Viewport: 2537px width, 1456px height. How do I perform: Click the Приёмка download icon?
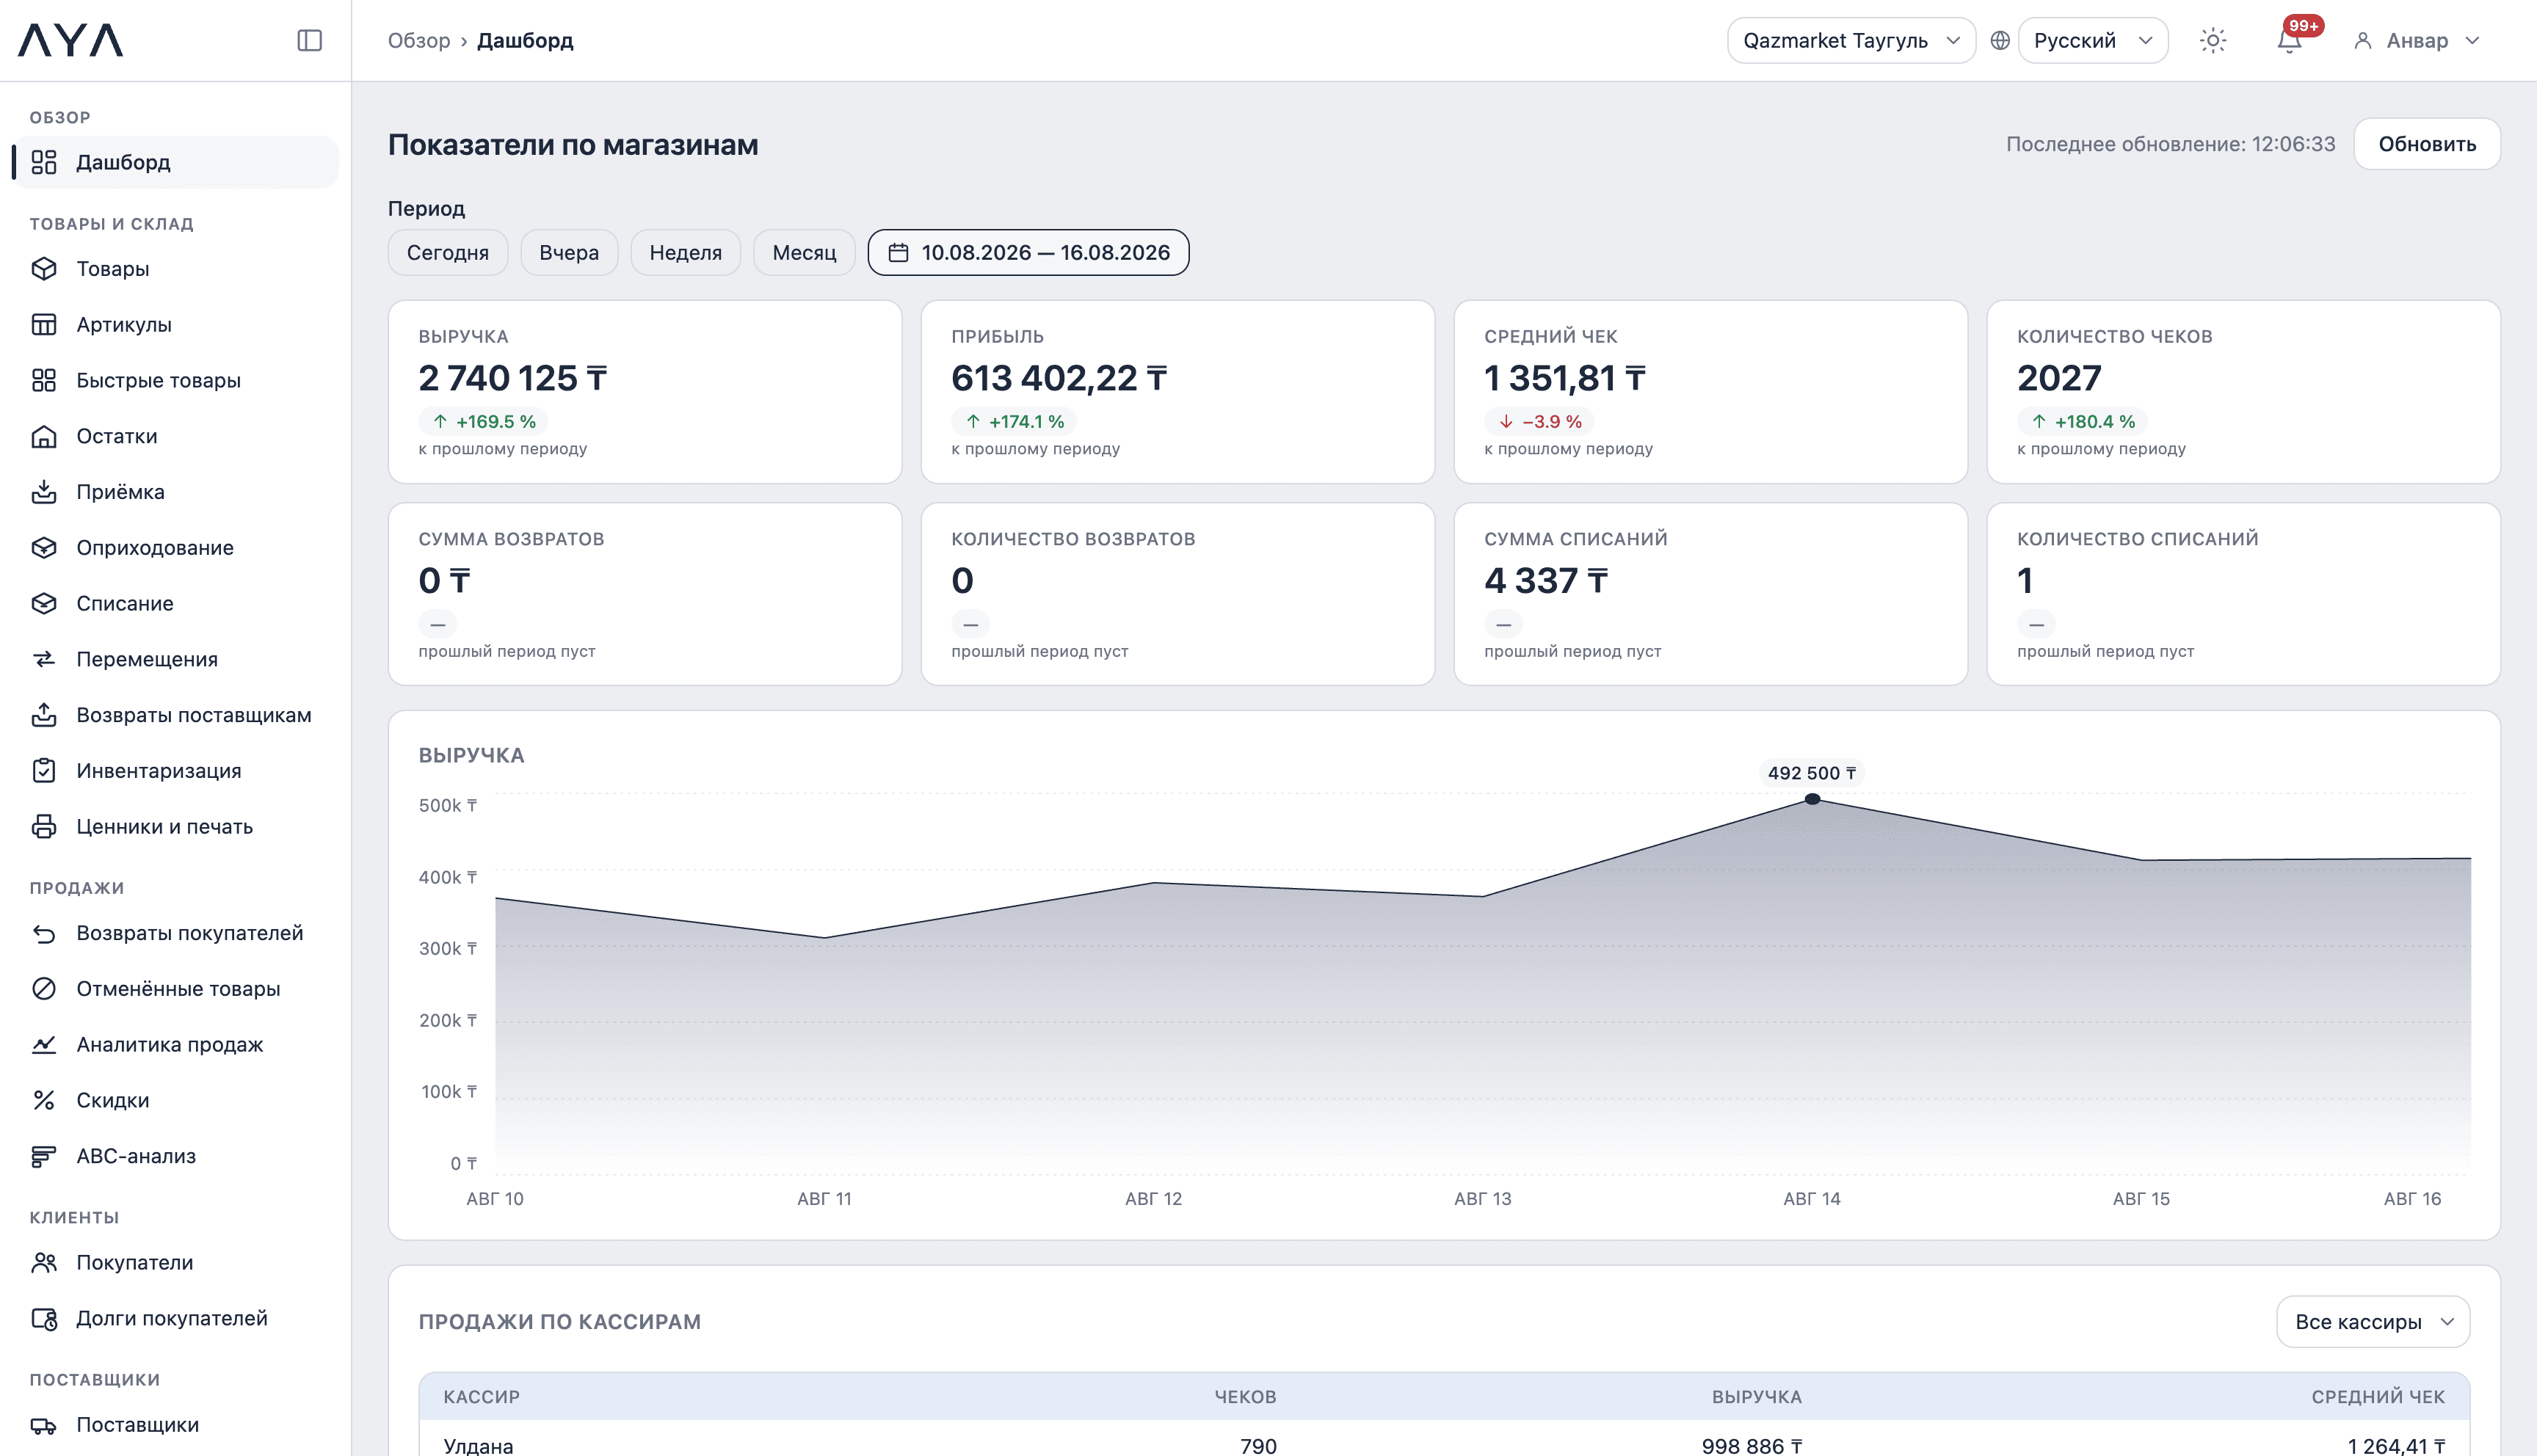[x=44, y=492]
